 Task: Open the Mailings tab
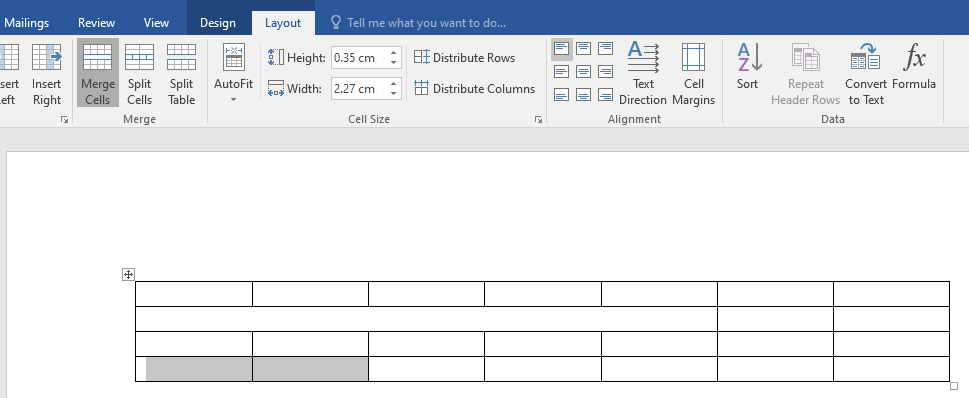coord(27,23)
